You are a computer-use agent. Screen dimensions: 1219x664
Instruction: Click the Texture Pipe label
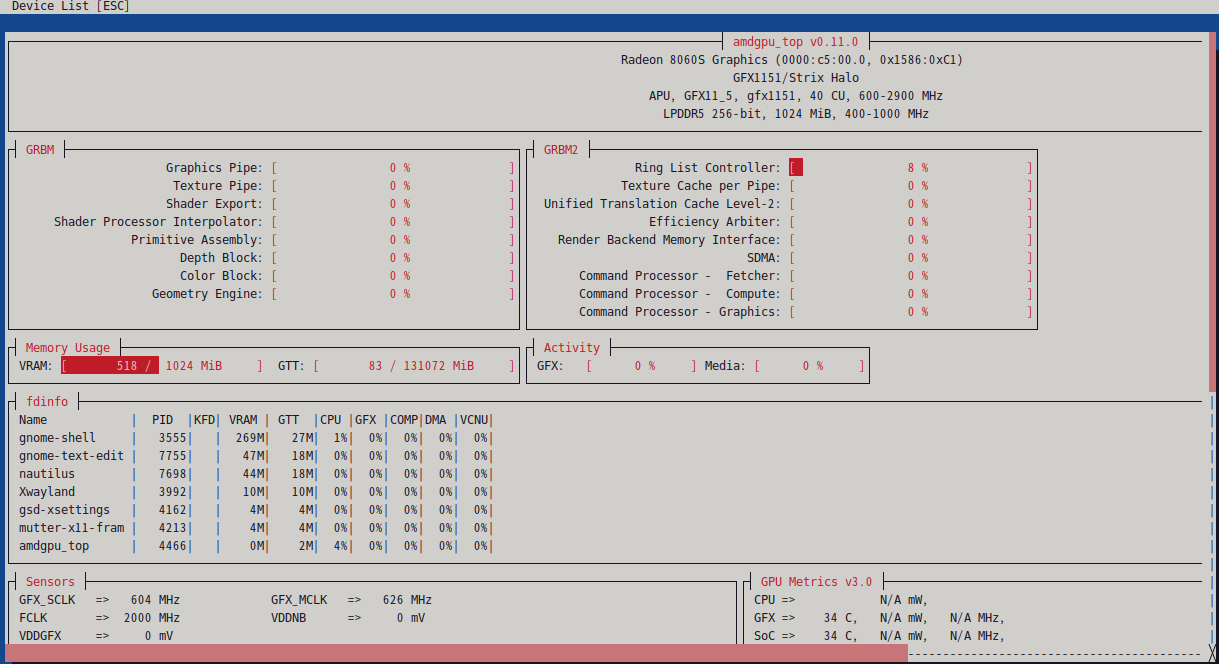coord(217,186)
